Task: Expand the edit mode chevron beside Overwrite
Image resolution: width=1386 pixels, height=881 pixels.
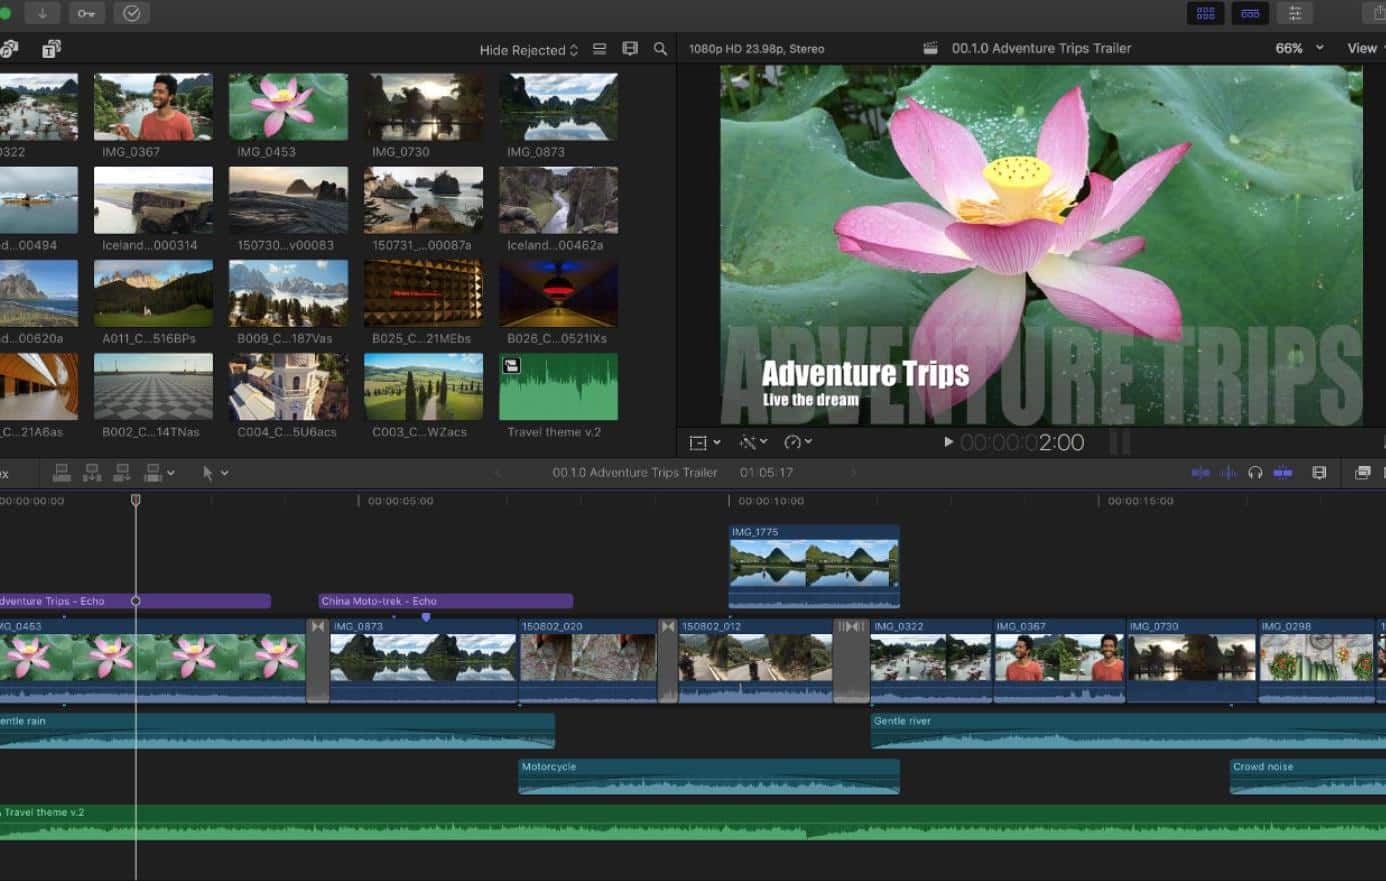Action: [171, 473]
